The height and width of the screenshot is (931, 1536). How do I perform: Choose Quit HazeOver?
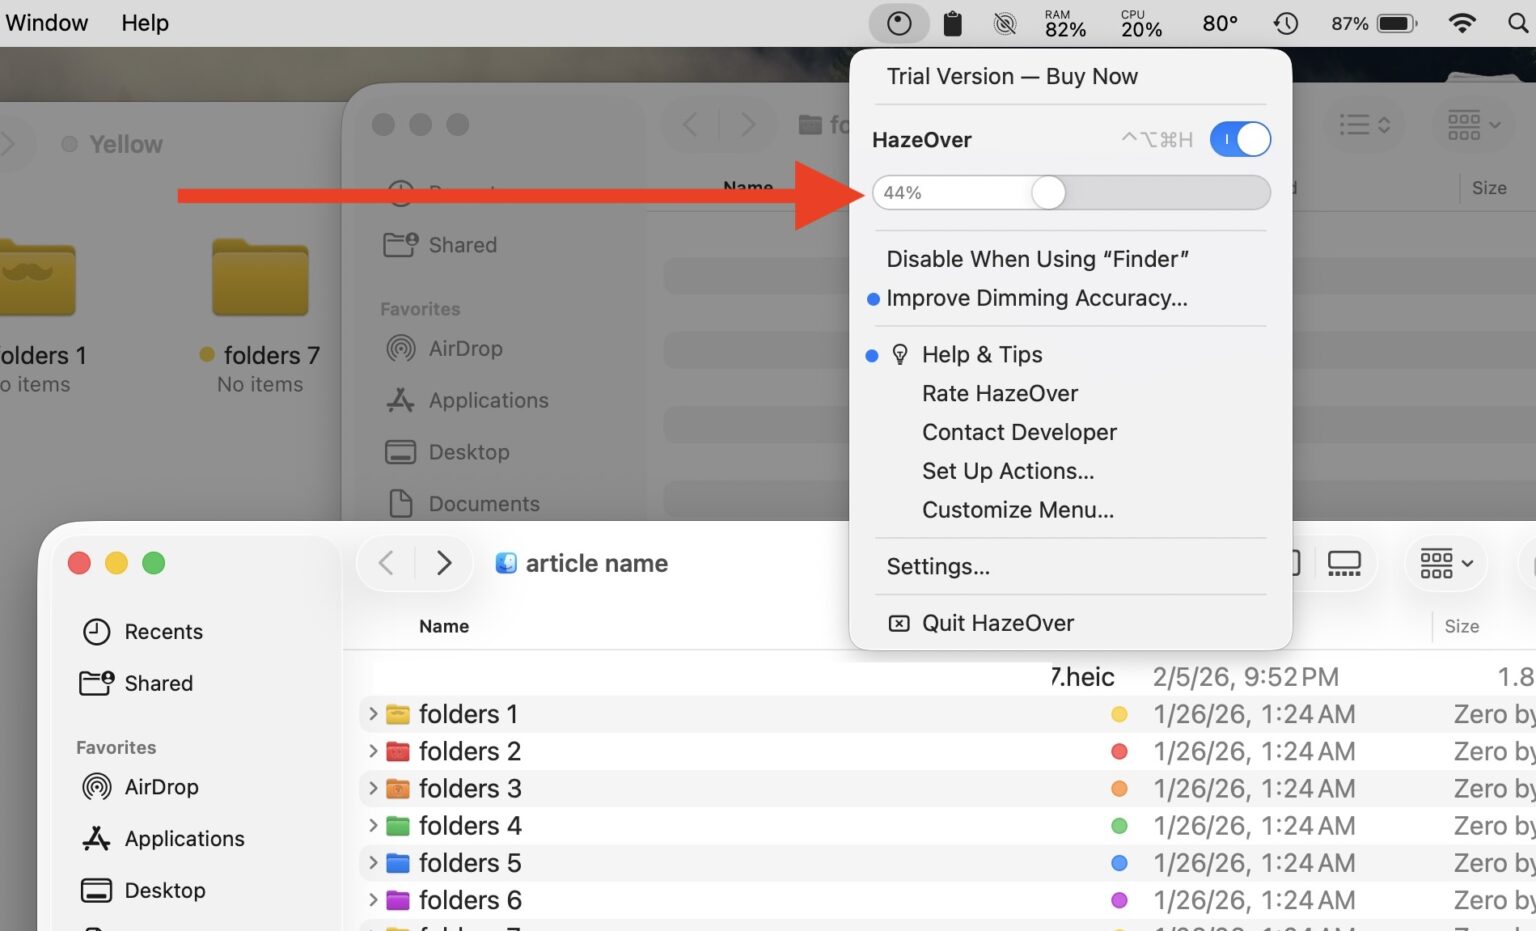pyautogui.click(x=998, y=624)
